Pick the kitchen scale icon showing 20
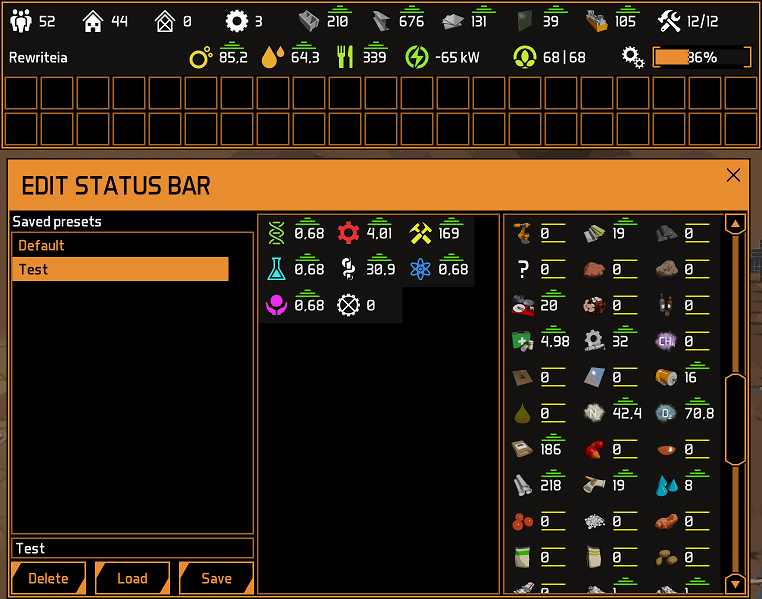 [523, 305]
